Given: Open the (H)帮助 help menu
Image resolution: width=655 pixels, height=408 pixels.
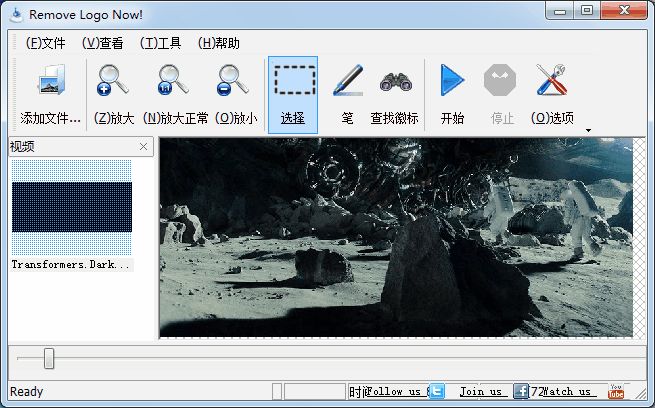Looking at the screenshot, I should [x=219, y=43].
